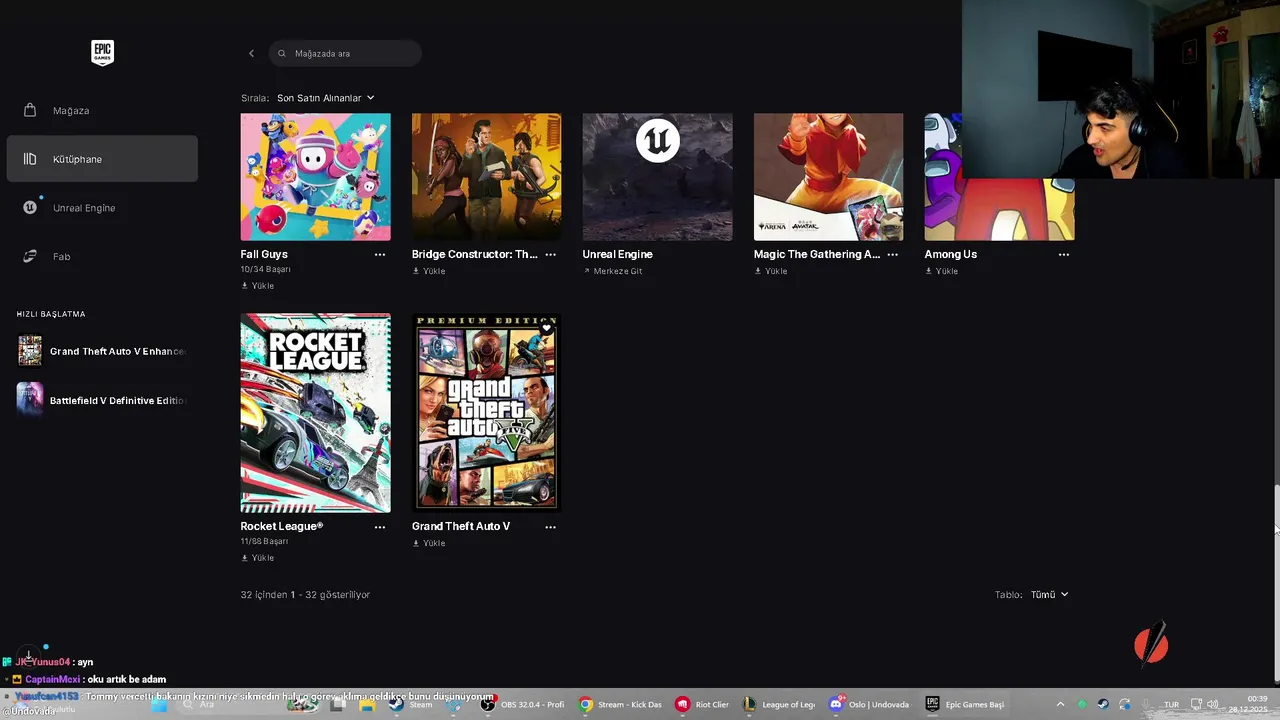Open the Unreal Engine tile thumbnail

[x=657, y=177]
